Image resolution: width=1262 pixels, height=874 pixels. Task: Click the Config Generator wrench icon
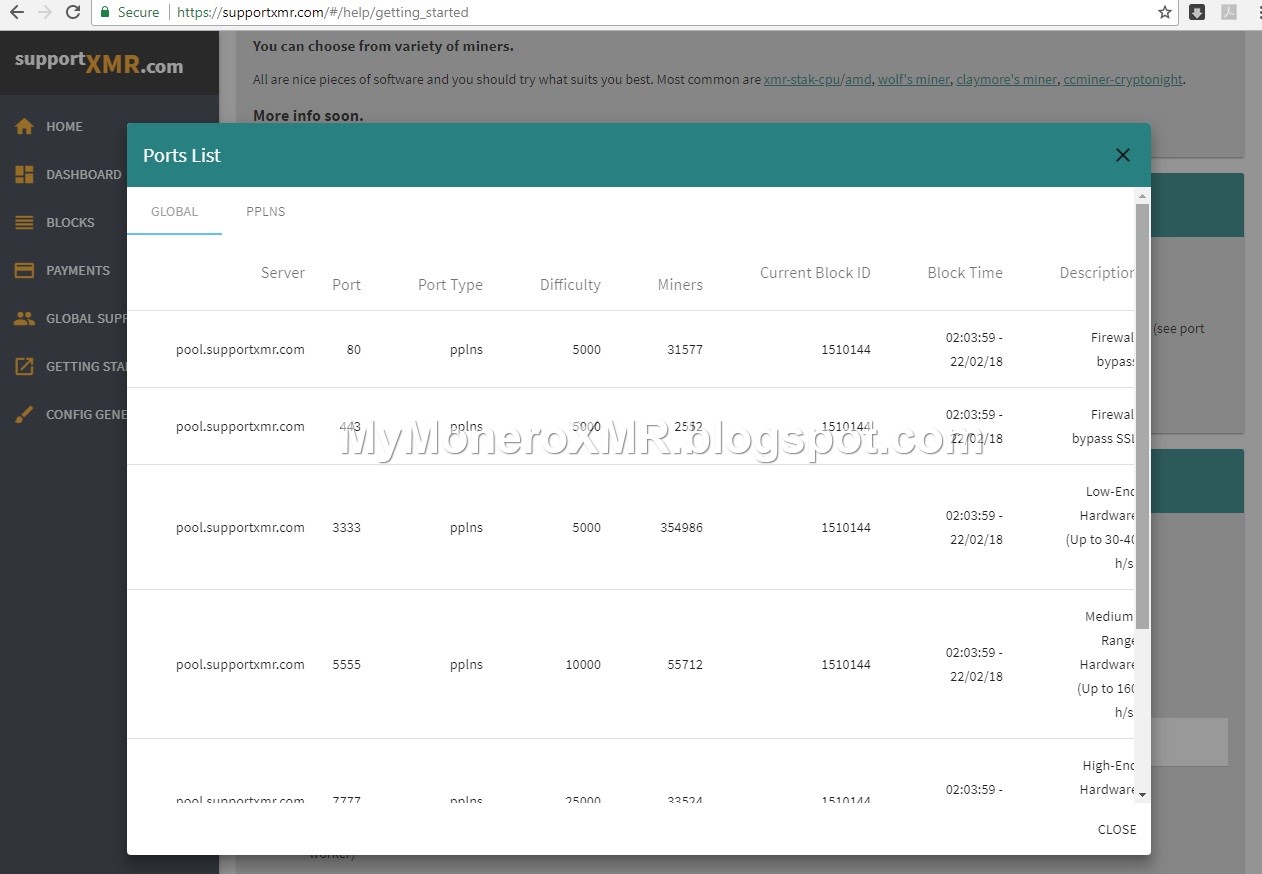click(x=23, y=414)
